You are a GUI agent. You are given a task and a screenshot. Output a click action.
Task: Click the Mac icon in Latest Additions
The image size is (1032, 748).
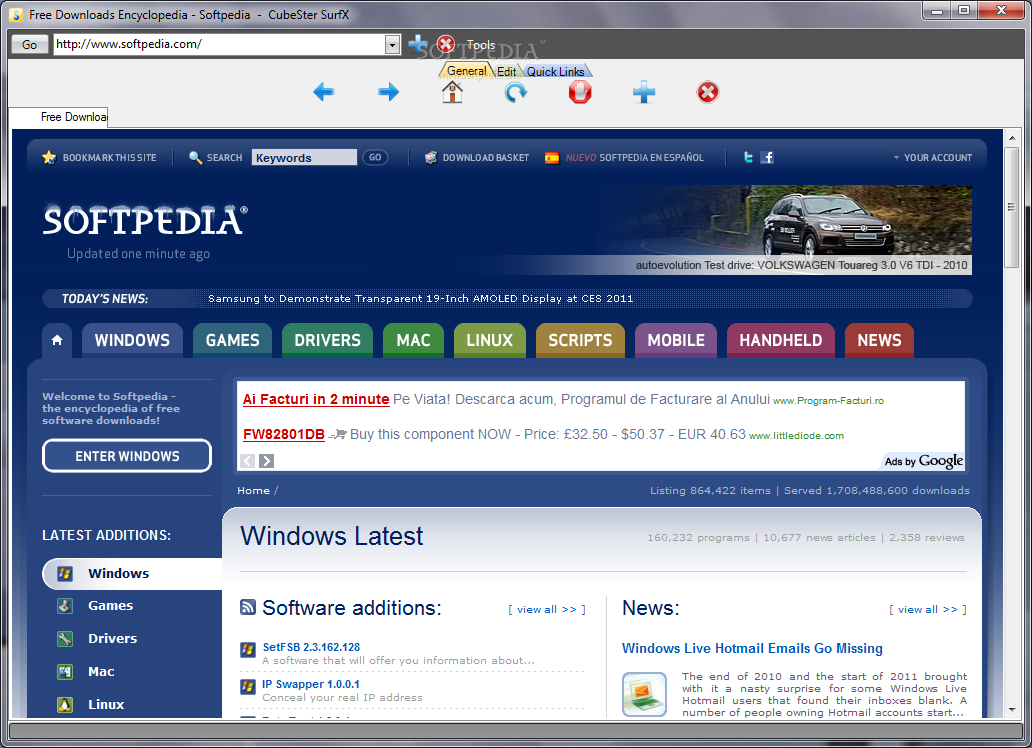(64, 672)
